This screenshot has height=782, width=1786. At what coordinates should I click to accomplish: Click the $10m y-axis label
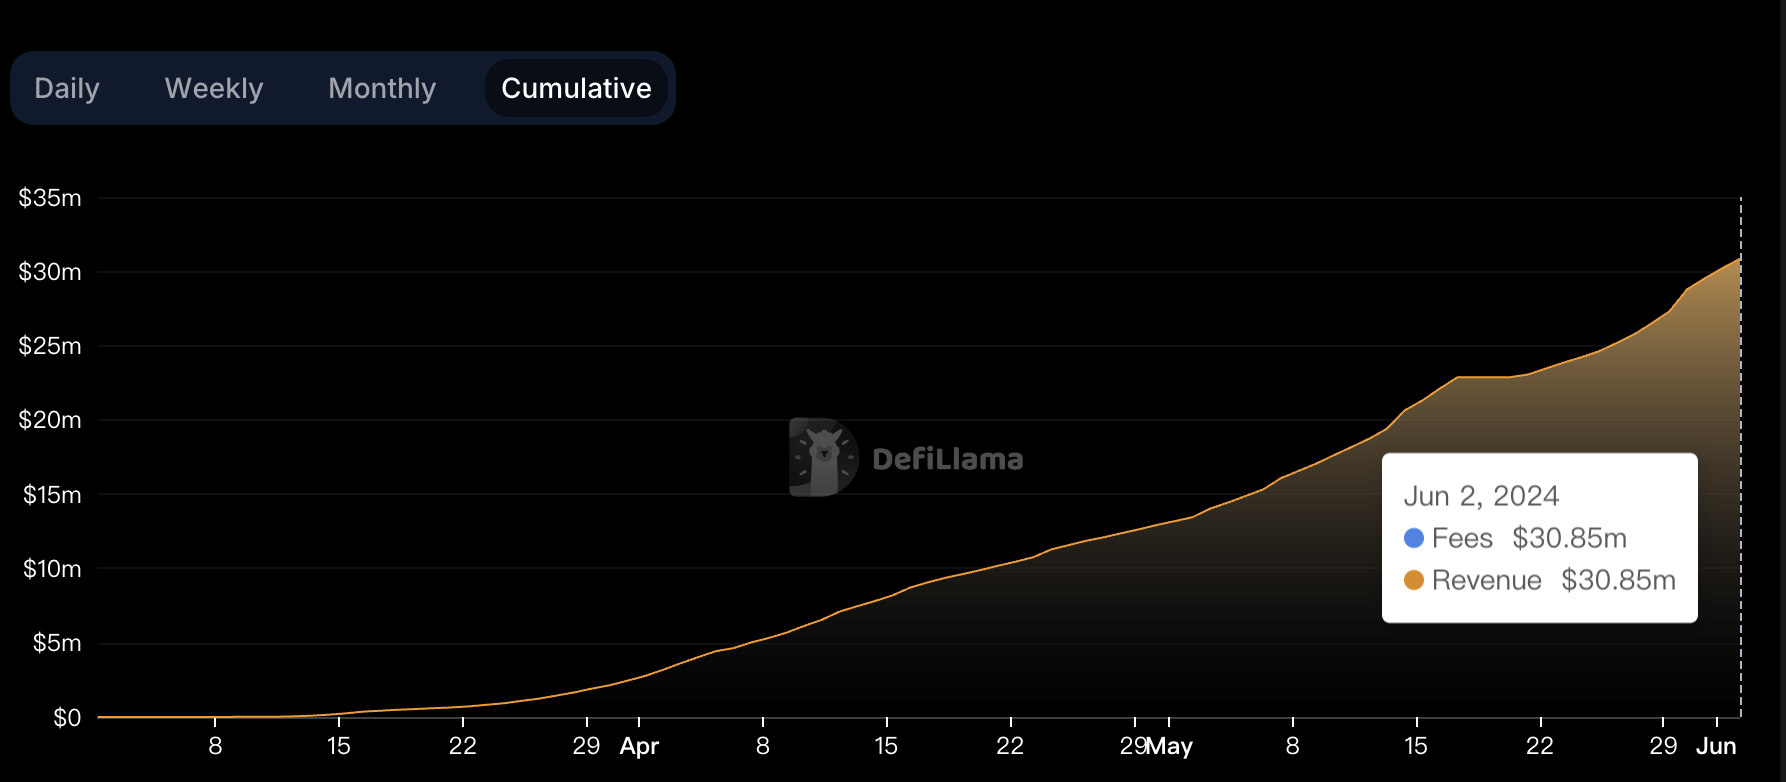[x=52, y=569]
